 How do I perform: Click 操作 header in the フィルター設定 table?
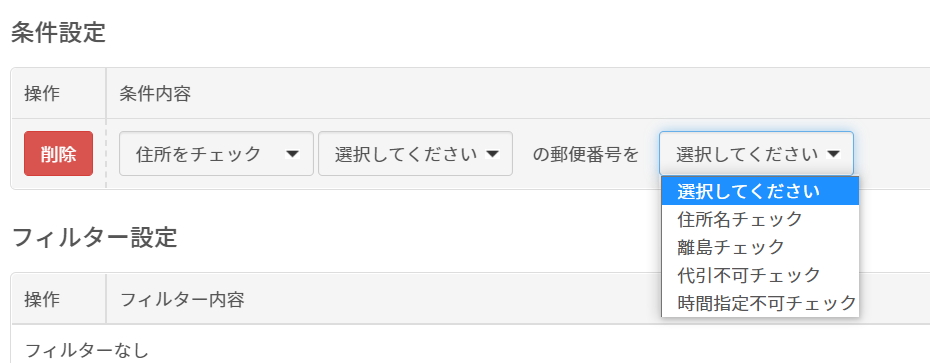(42, 300)
